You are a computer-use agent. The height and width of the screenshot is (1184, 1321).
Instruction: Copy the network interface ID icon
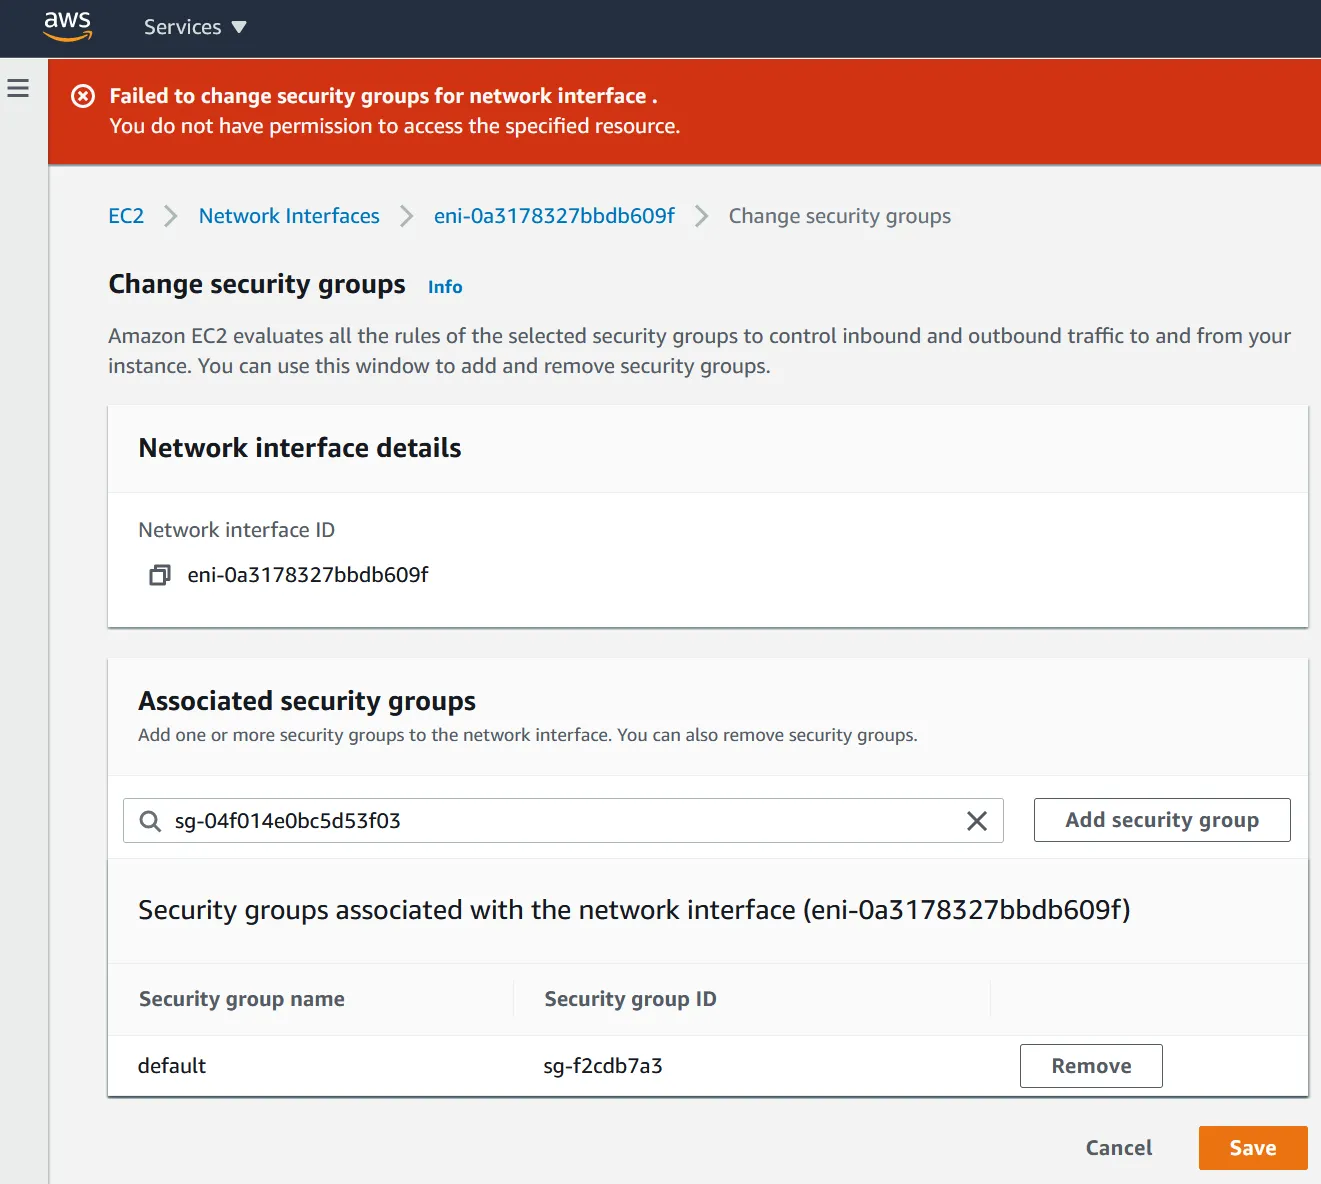[x=159, y=575]
